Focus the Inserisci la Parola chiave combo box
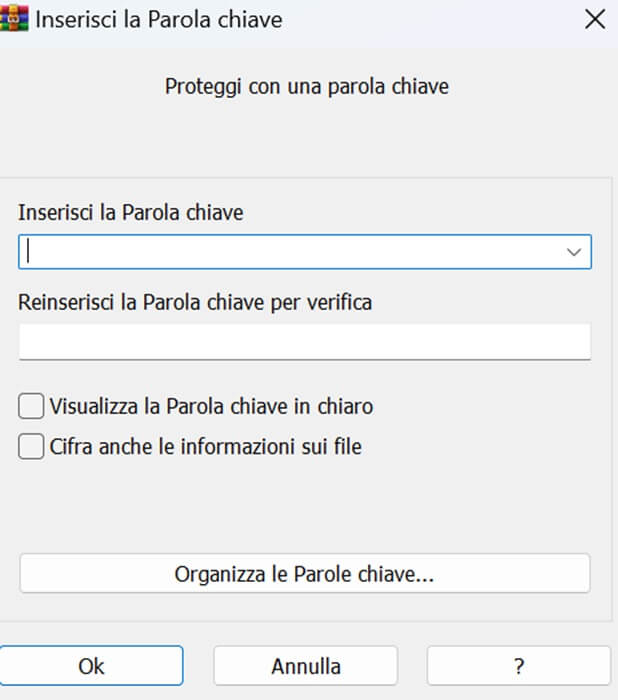 click(290, 252)
